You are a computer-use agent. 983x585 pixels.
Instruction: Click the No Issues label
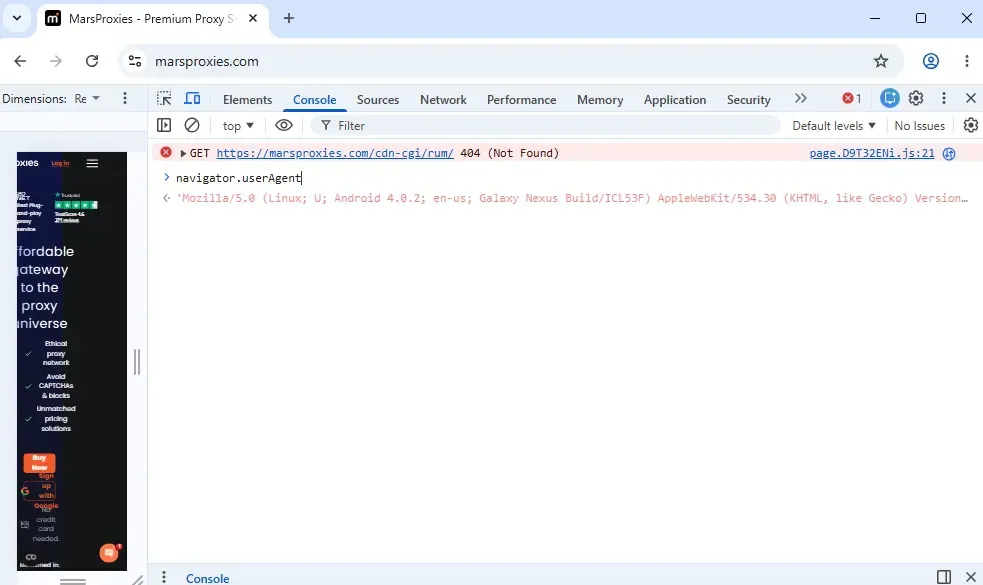coord(919,126)
